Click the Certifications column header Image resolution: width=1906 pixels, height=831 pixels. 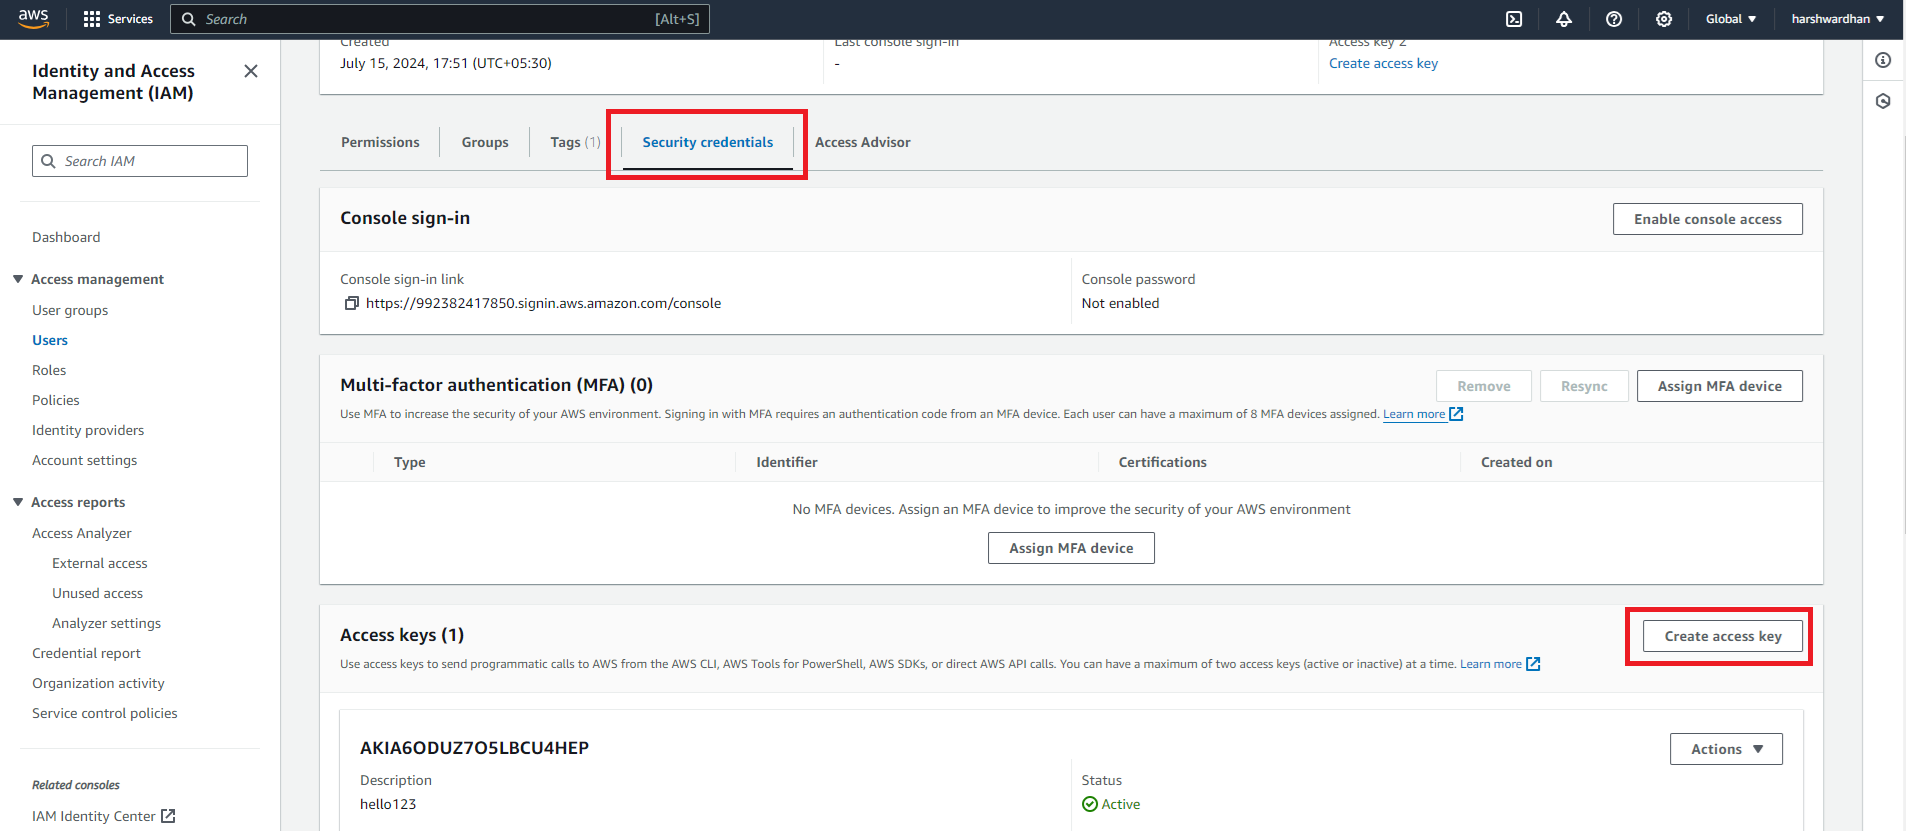coord(1163,462)
